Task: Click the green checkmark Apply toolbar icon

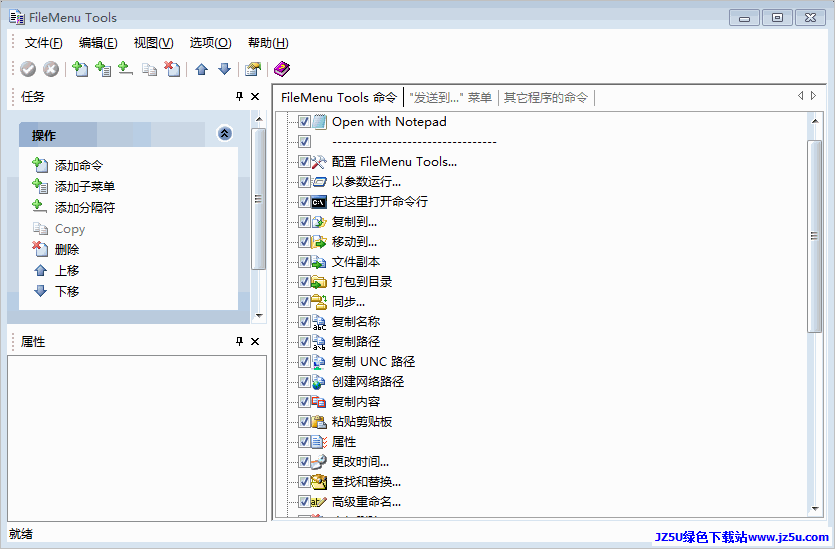Action: tap(28, 69)
